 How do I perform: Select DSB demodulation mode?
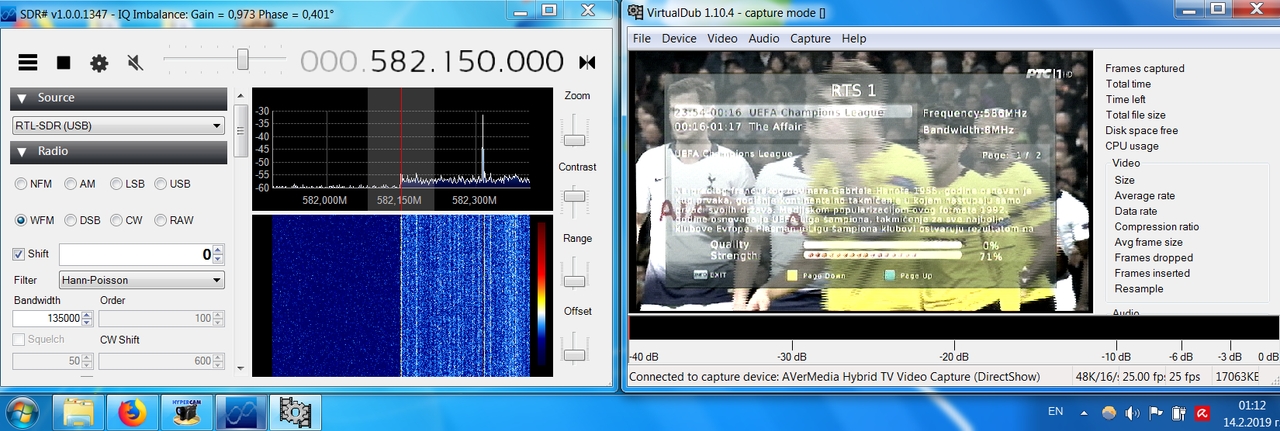click(82, 220)
